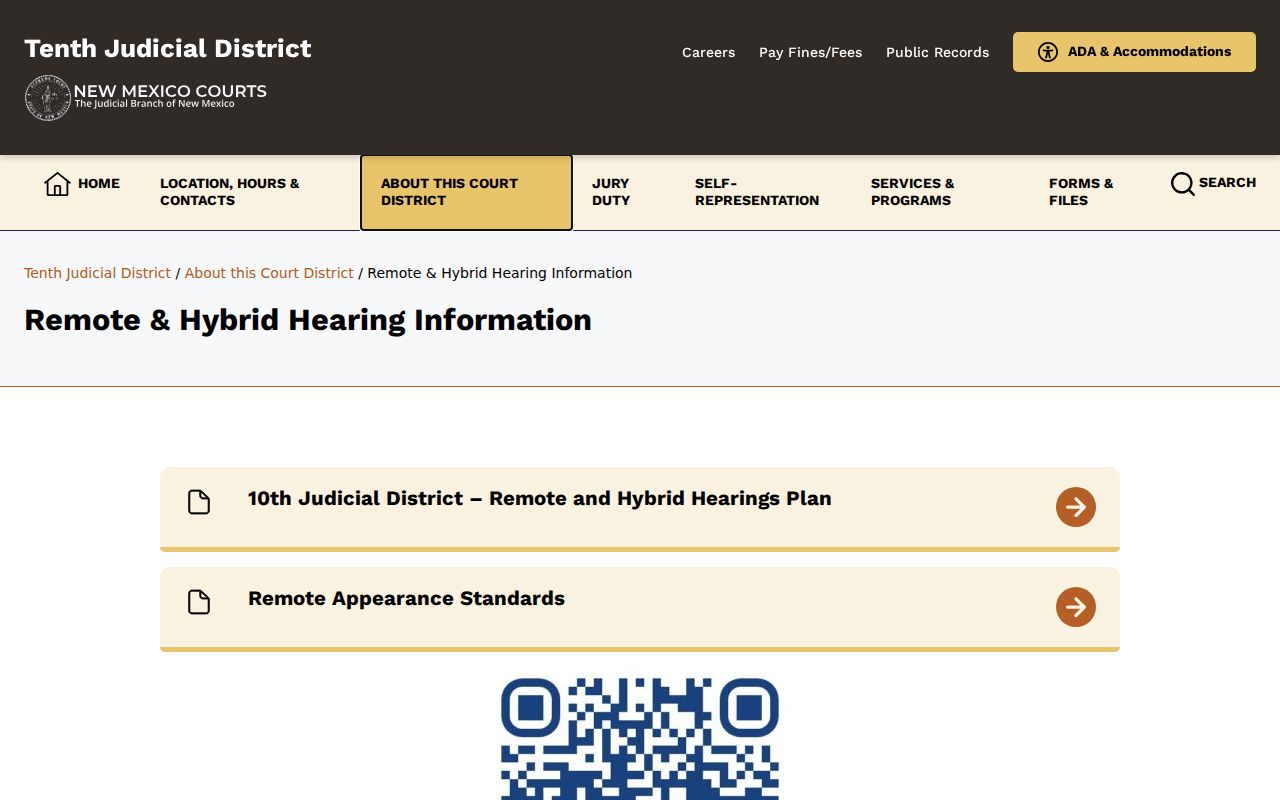
Task: Click orange arrow on Remote and Hybrid Hearings Plan
Action: [1076, 507]
